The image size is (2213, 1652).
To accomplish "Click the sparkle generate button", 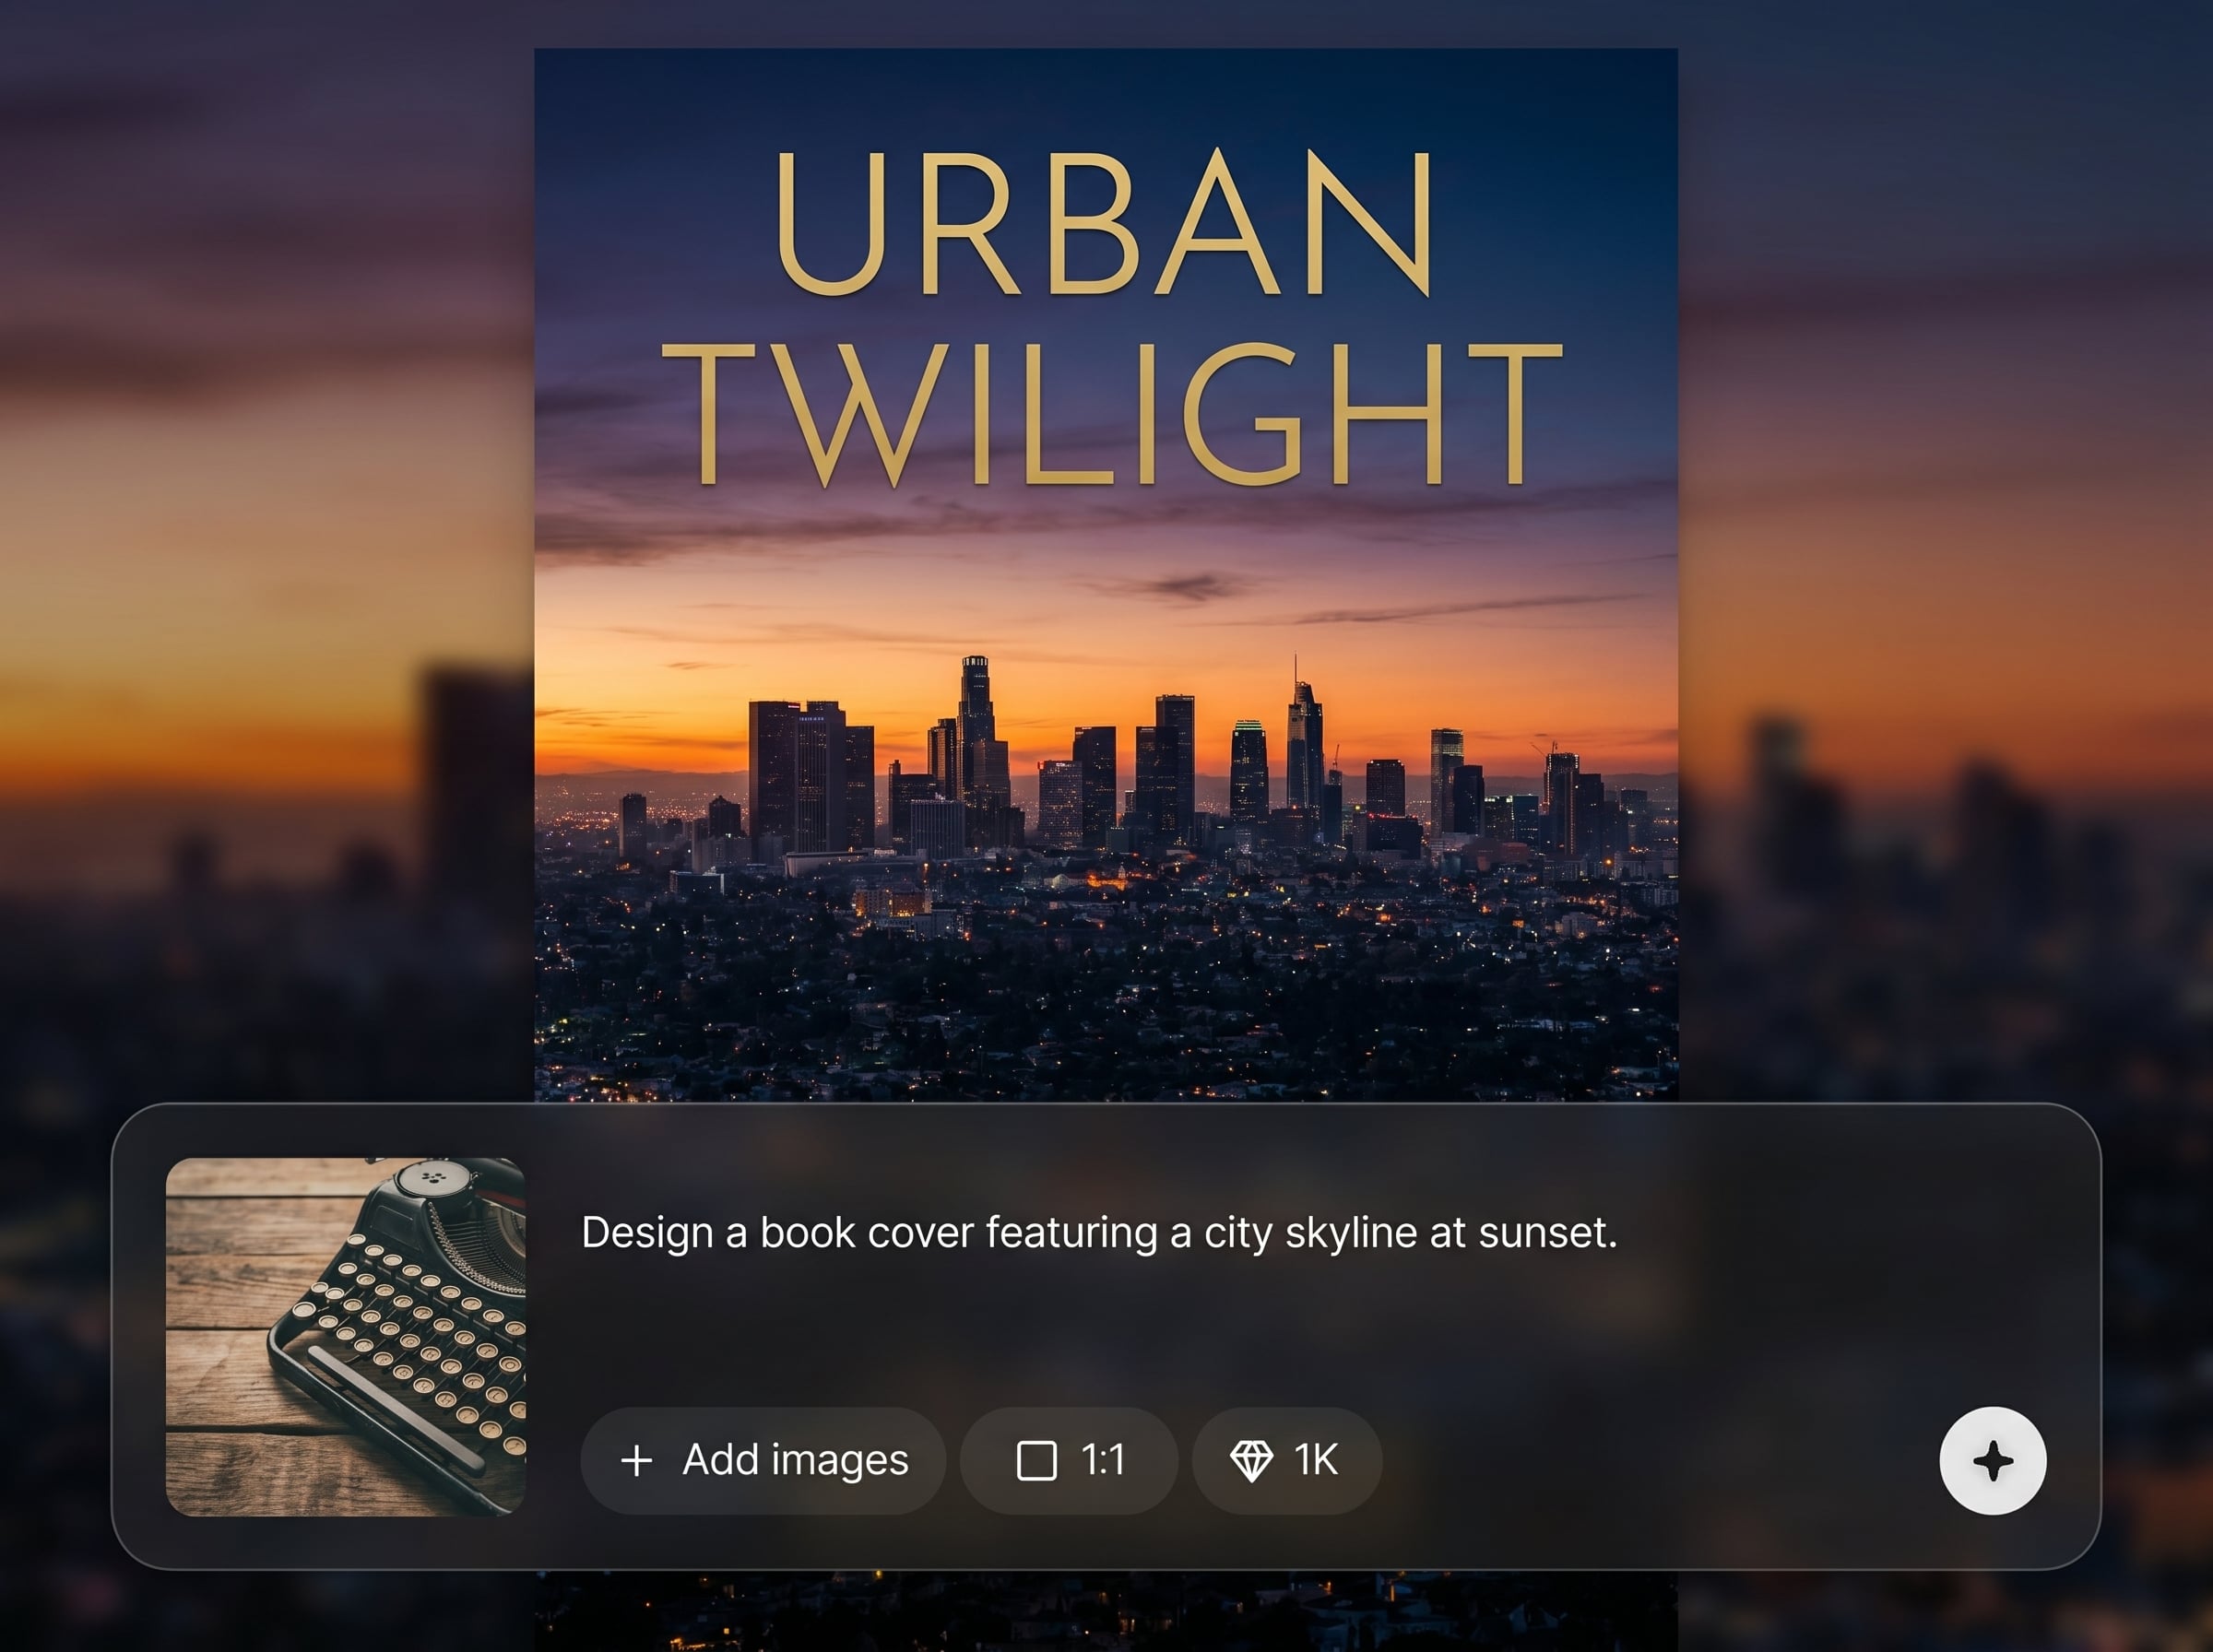I will (x=1992, y=1460).
